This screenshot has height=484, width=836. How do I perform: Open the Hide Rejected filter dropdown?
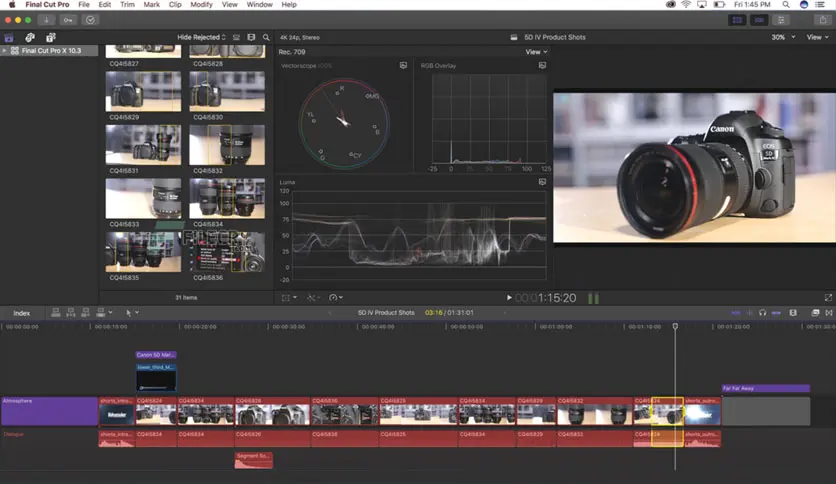pyautogui.click(x=201, y=37)
